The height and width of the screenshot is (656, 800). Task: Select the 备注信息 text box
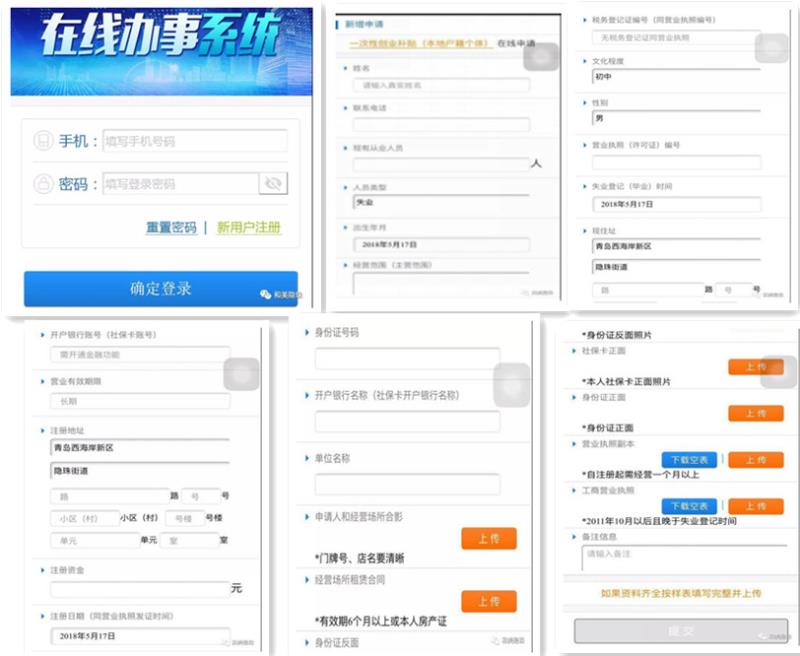tap(675, 558)
